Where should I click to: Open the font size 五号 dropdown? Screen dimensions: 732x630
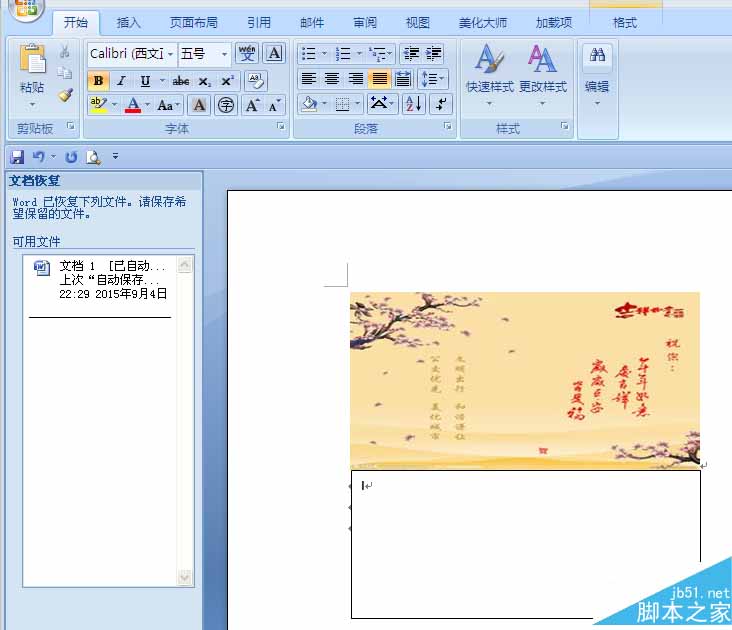[x=225, y=54]
